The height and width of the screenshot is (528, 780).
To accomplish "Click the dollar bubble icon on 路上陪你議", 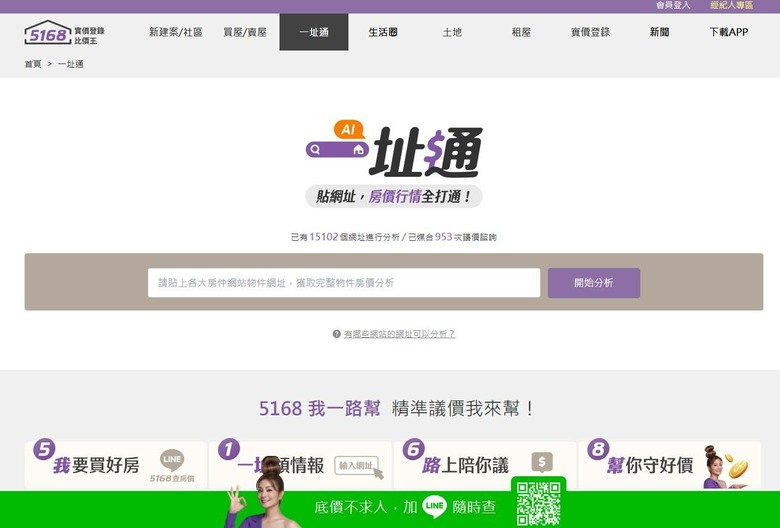I will point(542,462).
